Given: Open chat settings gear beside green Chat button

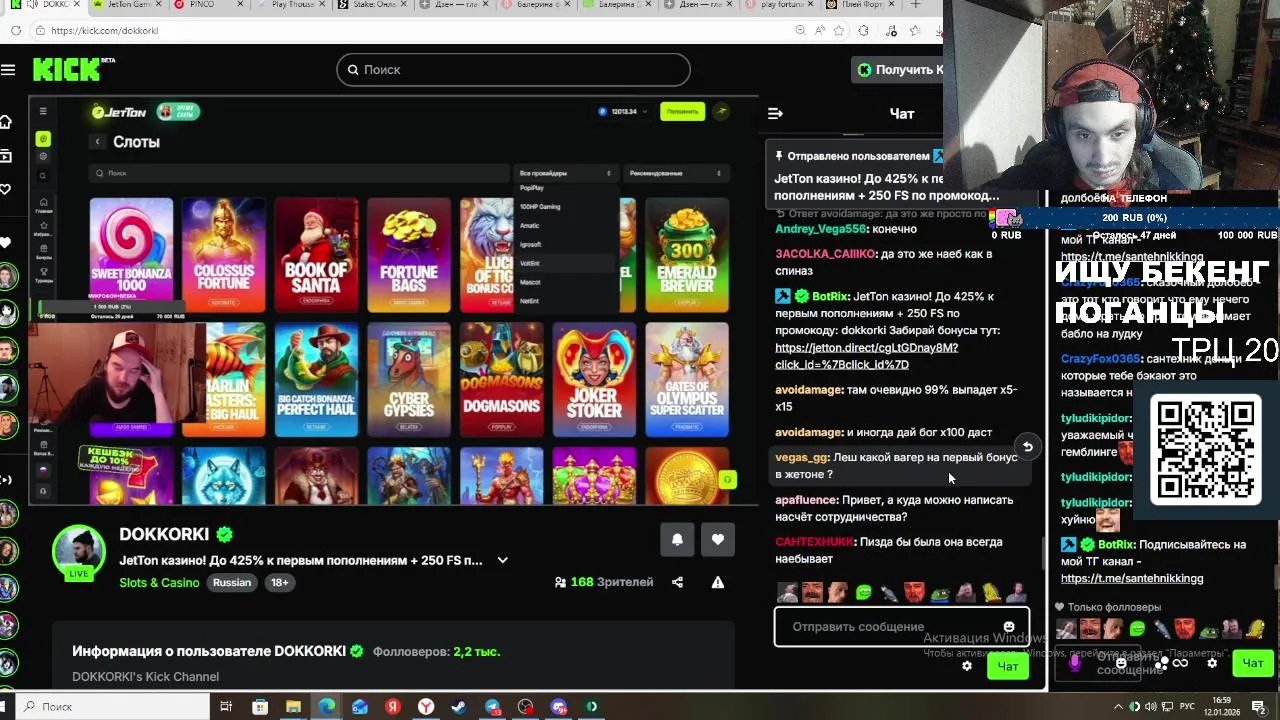Looking at the screenshot, I should (966, 666).
